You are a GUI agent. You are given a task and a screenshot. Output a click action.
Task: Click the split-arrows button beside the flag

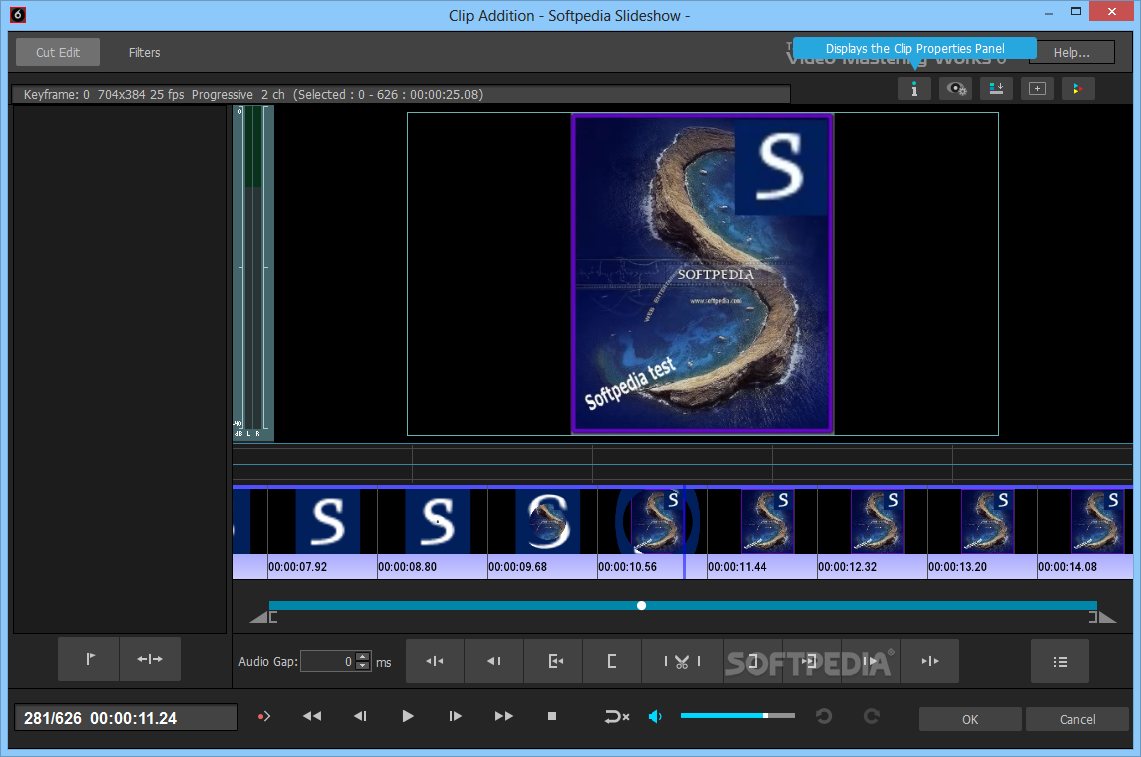[150, 659]
